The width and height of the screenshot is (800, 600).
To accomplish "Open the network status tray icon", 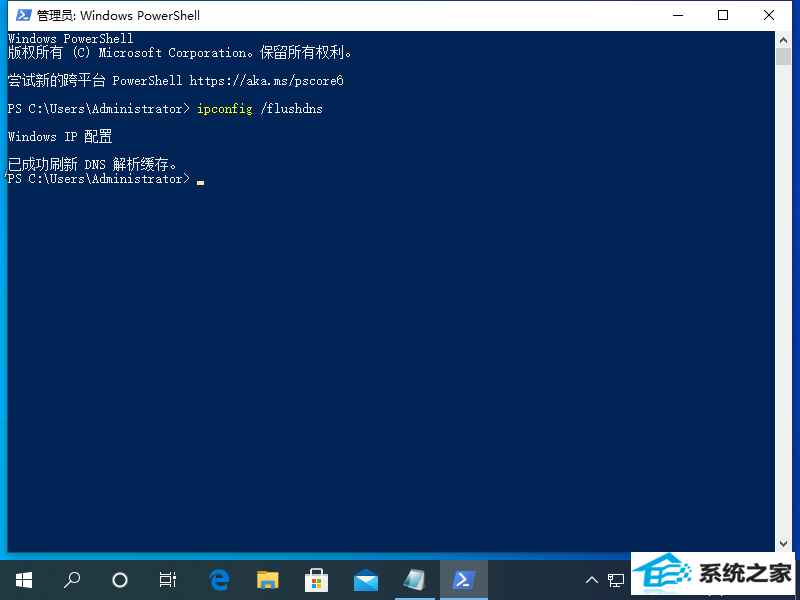I will click(616, 580).
